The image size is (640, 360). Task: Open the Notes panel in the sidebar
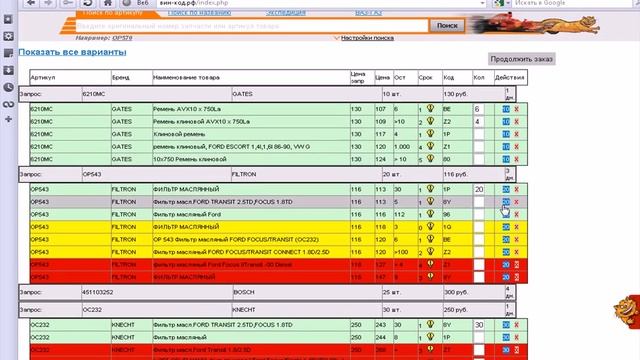click(x=8, y=53)
